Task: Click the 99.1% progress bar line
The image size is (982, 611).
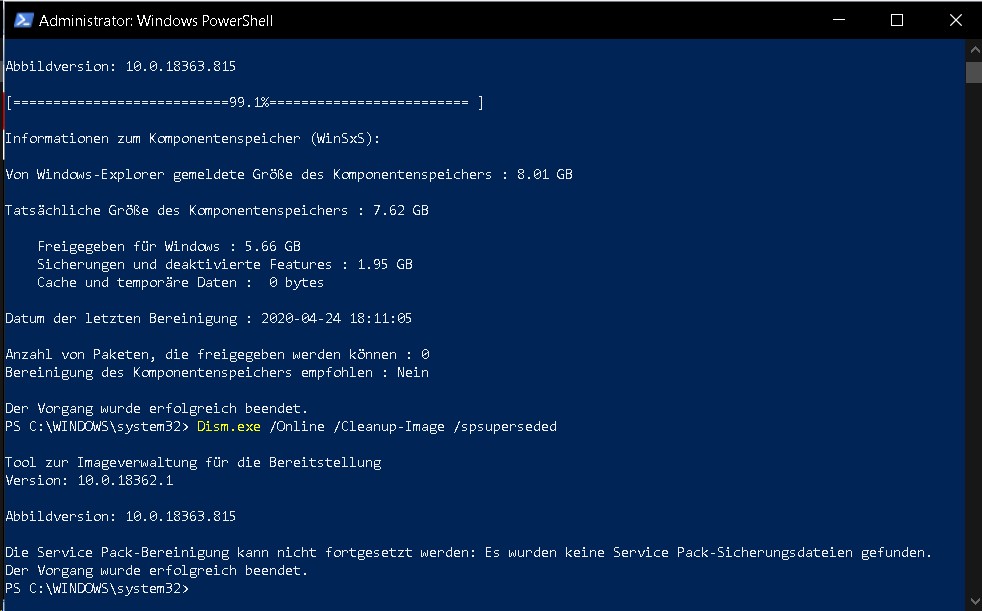Action: pos(244,103)
